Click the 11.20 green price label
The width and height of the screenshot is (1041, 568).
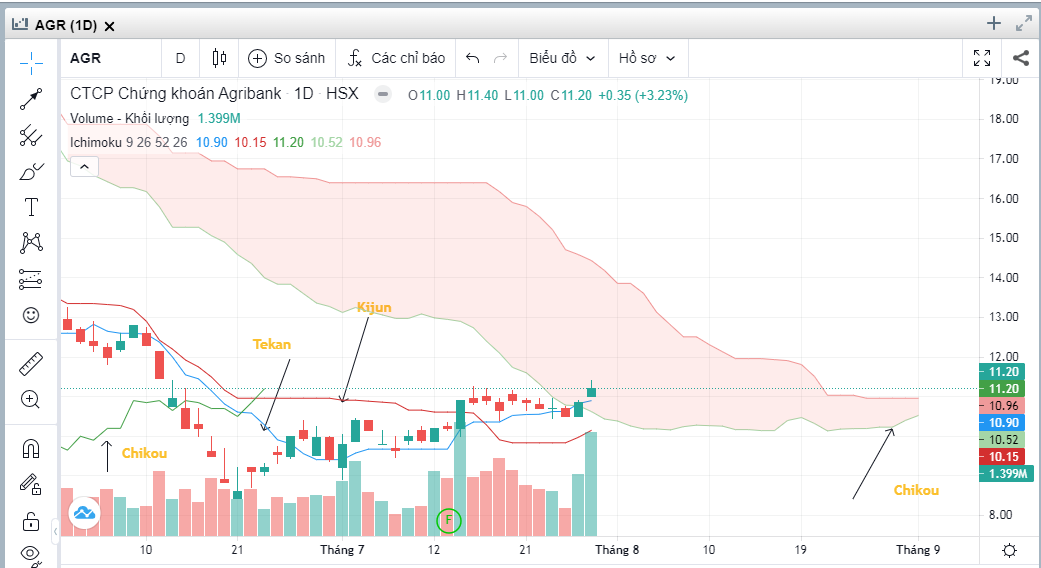(x=1003, y=389)
